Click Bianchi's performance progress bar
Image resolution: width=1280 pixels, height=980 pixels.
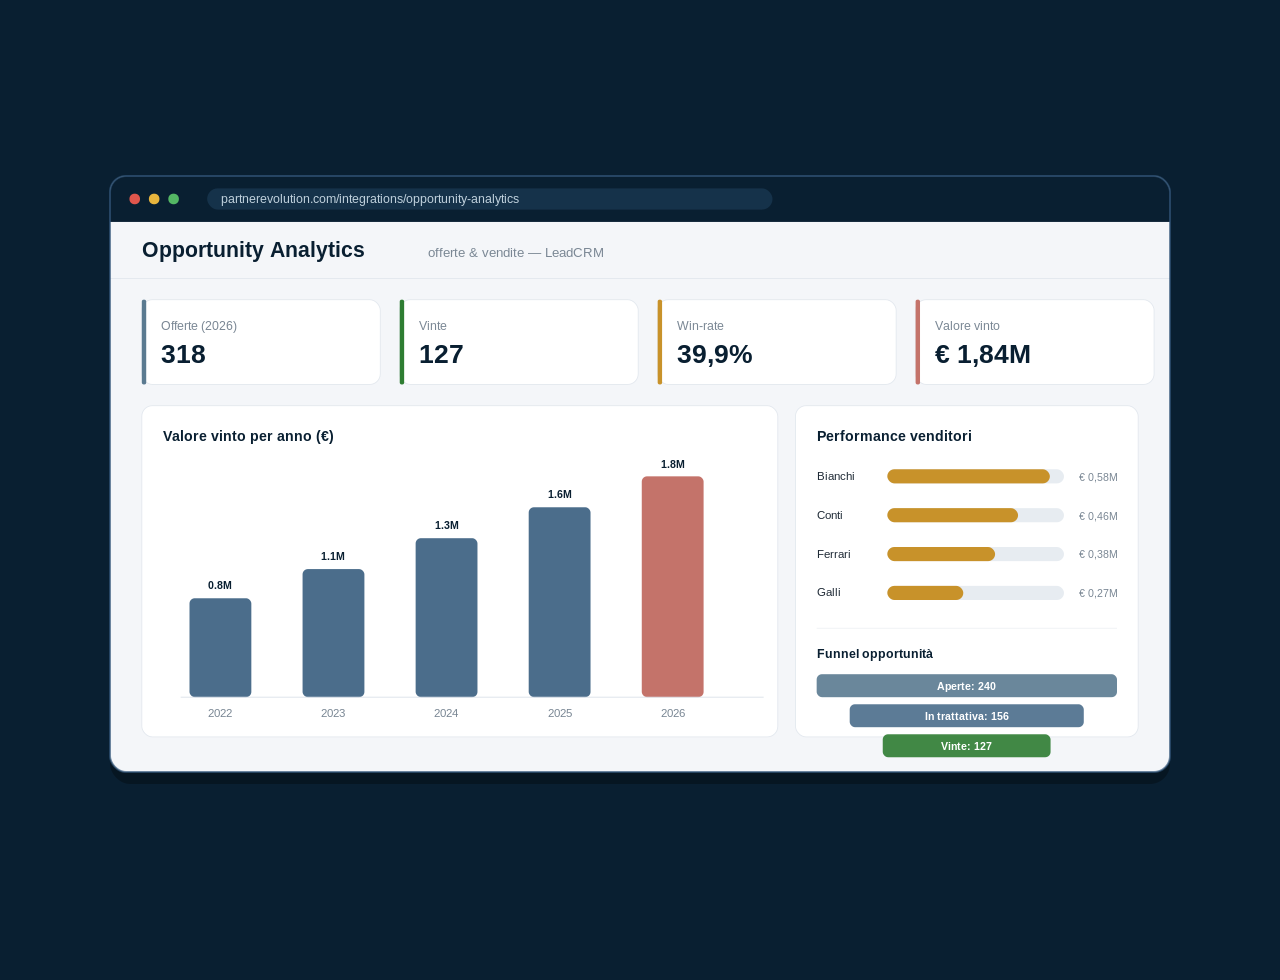coord(975,476)
